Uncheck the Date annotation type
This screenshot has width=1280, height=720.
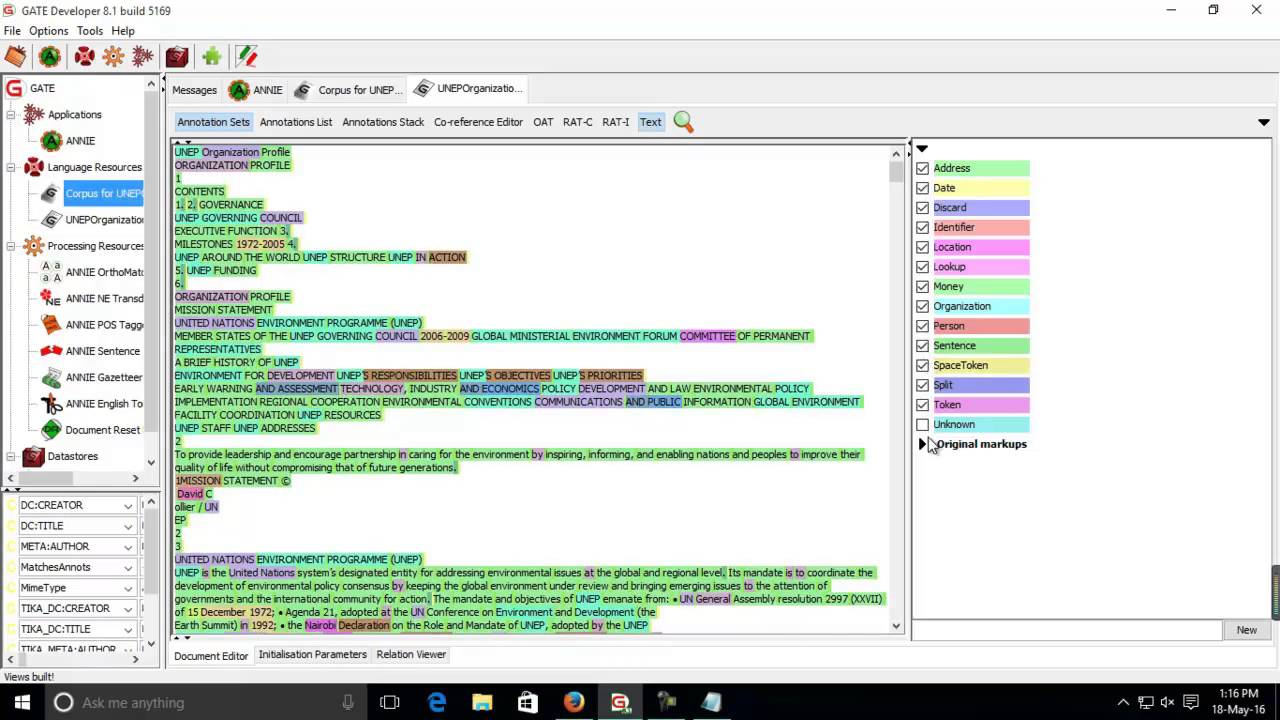point(922,188)
